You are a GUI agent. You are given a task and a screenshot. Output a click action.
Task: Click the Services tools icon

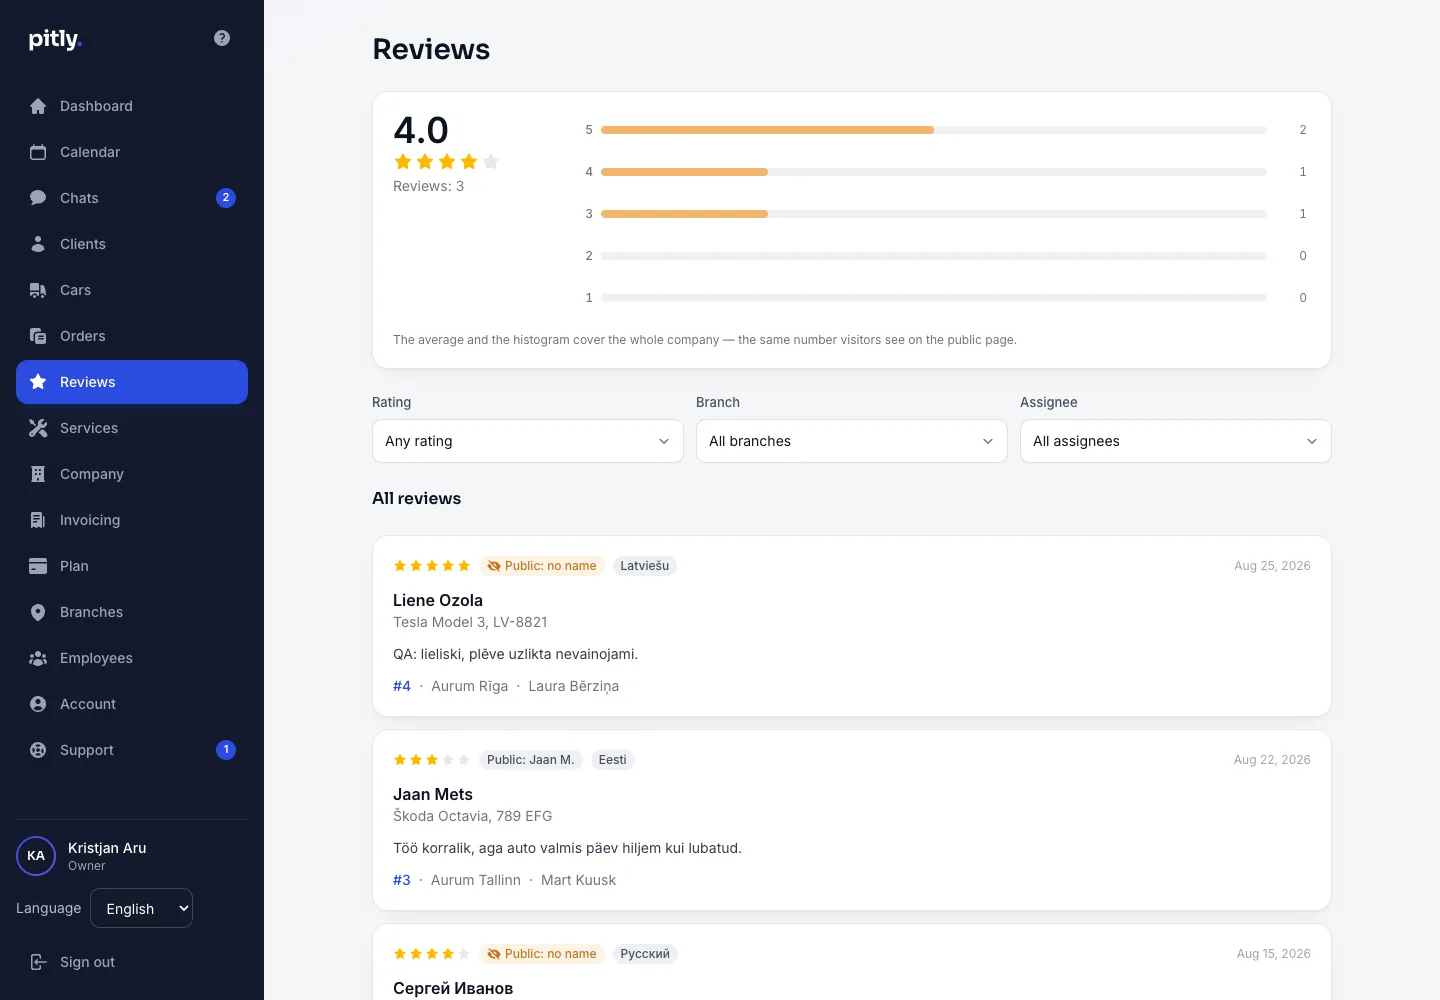(38, 428)
